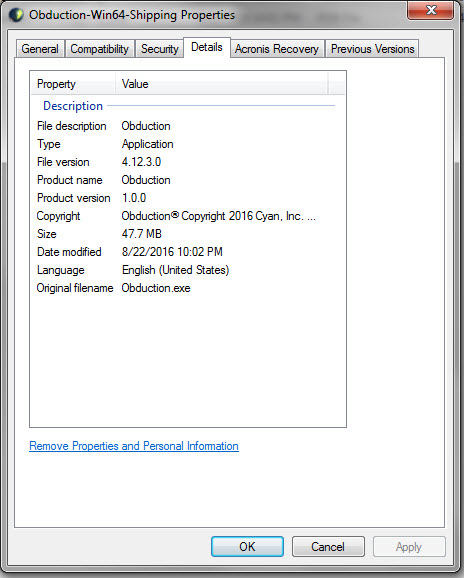Select the File version value 4.12.3.0

click(x=141, y=162)
